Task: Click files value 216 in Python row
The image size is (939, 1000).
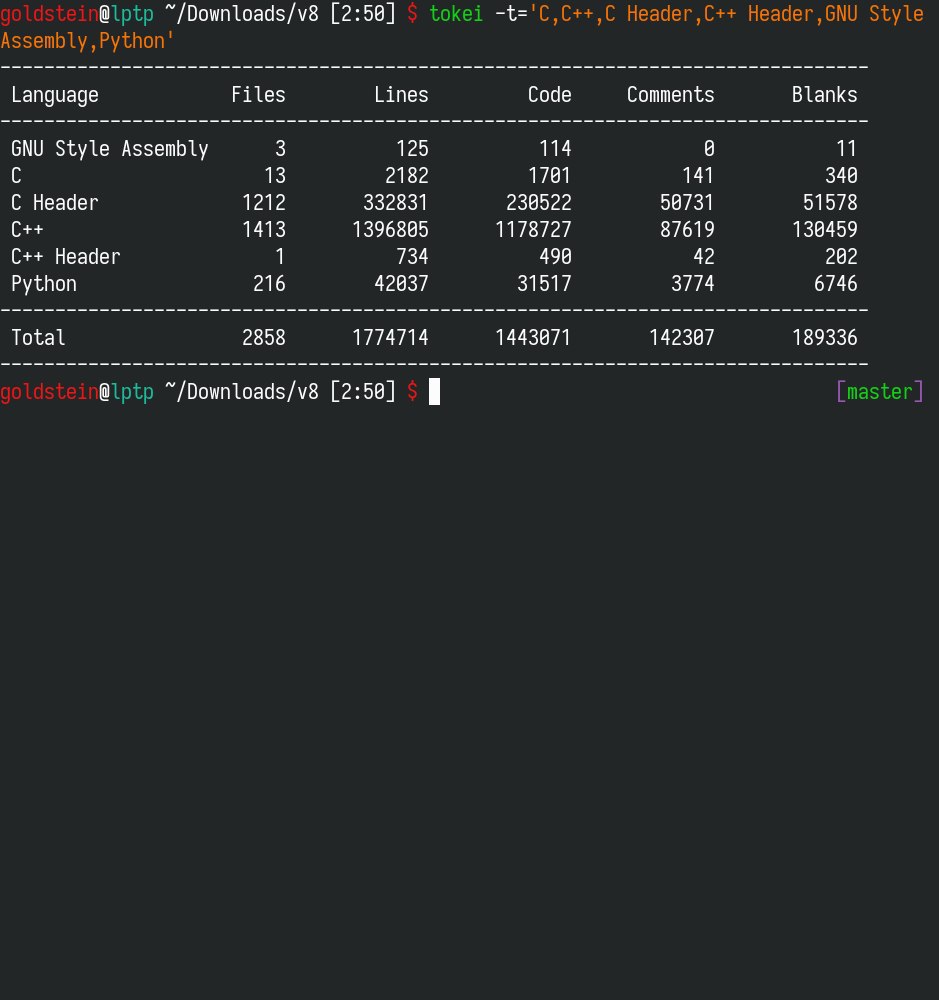Action: 269,284
